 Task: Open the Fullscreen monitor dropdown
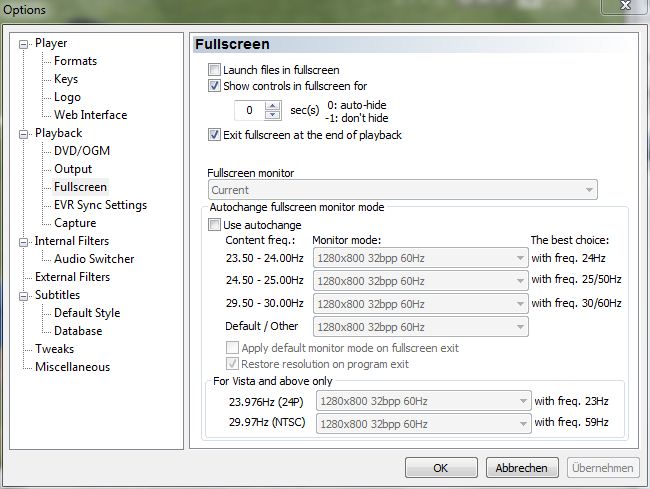pos(402,190)
